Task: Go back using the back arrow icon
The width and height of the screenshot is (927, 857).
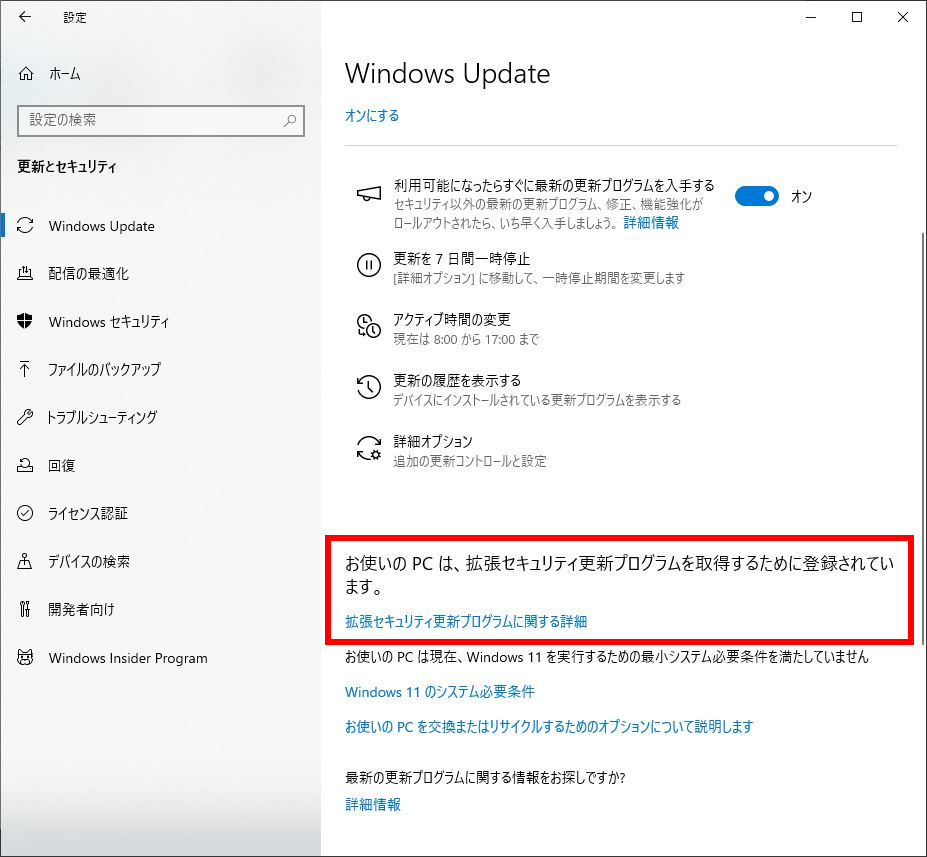Action: pyautogui.click(x=25, y=17)
